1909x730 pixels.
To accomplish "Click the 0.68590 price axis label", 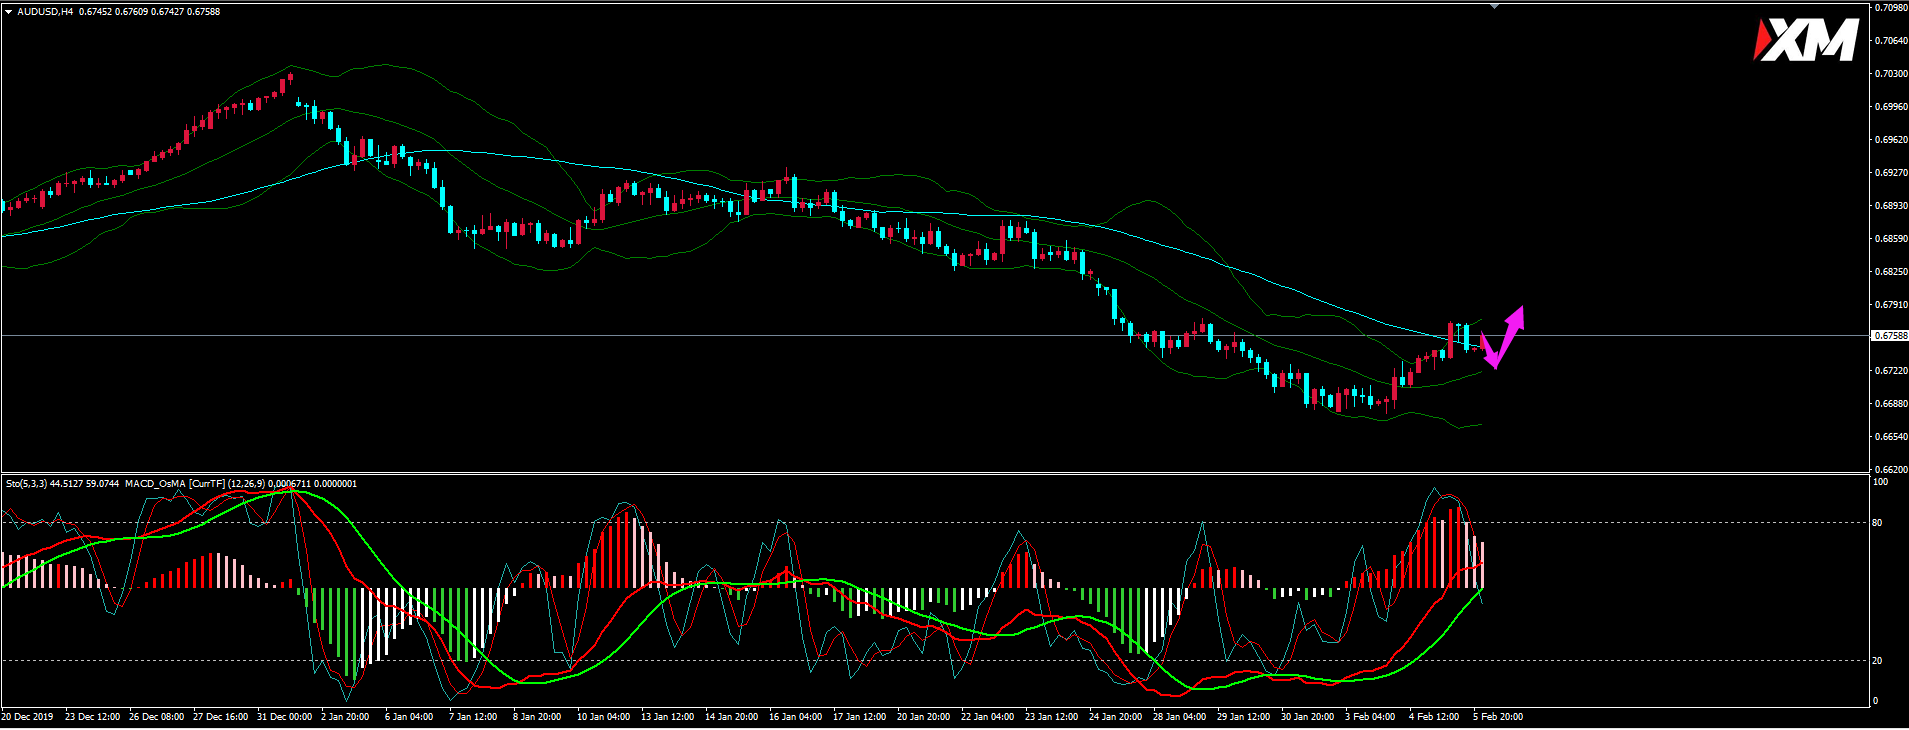I will click(x=1892, y=239).
